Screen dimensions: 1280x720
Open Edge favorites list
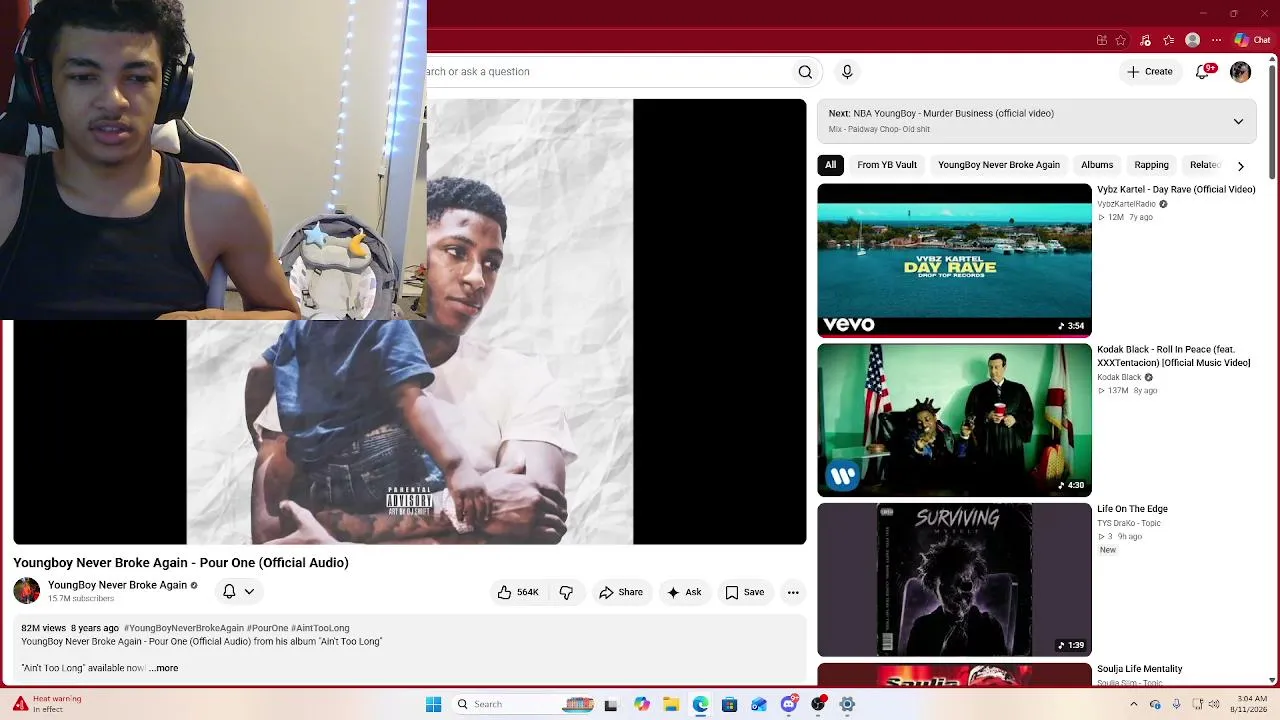1168,40
